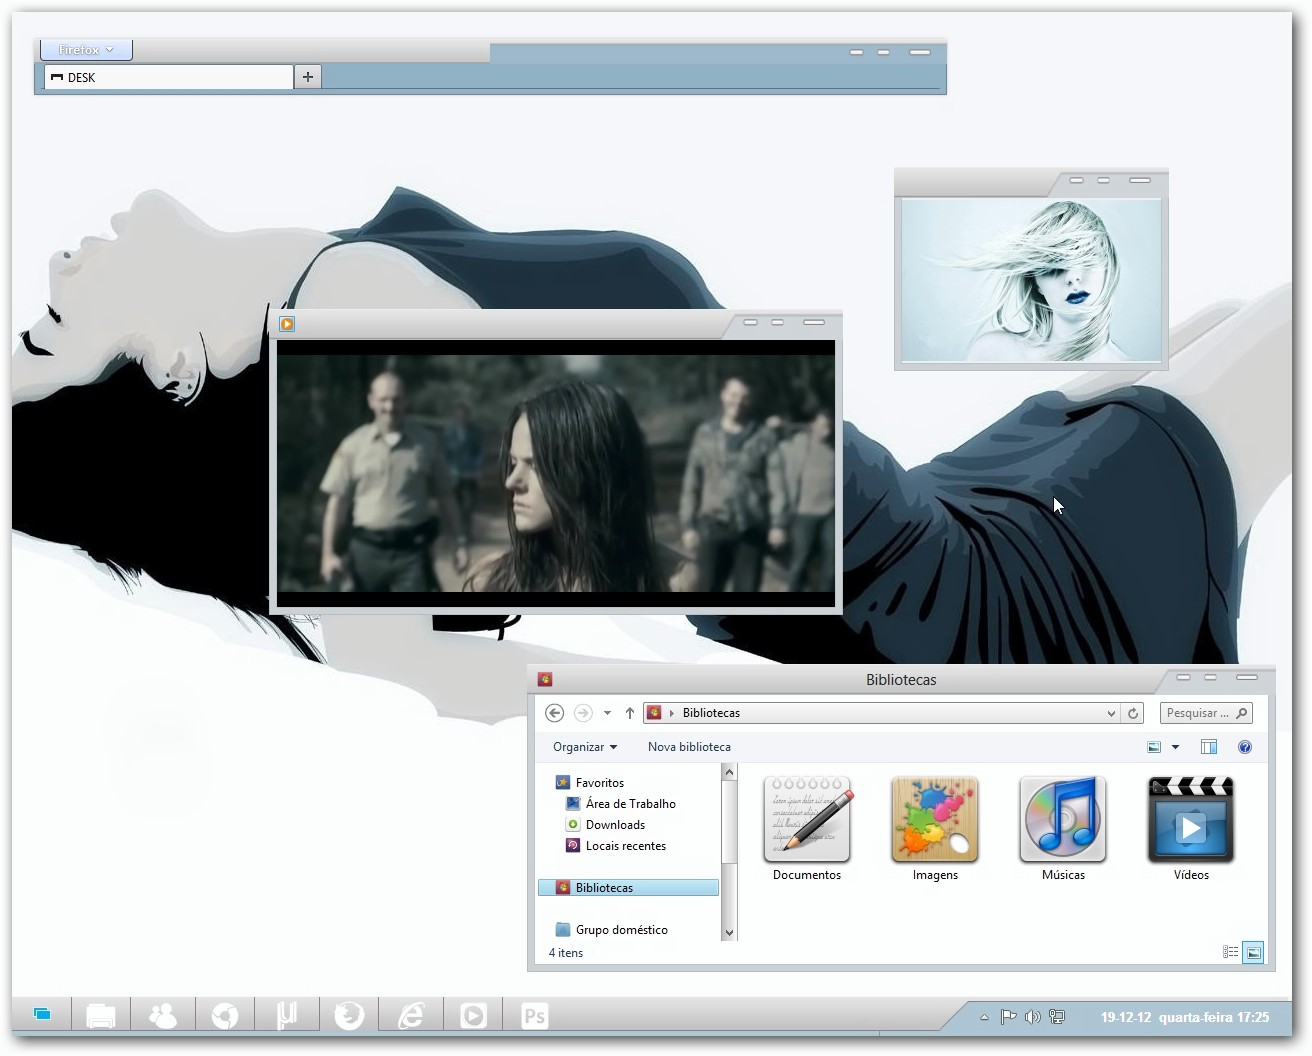Open the media player from taskbar
Viewport: 1312px width, 1056px height.
[x=473, y=1016]
